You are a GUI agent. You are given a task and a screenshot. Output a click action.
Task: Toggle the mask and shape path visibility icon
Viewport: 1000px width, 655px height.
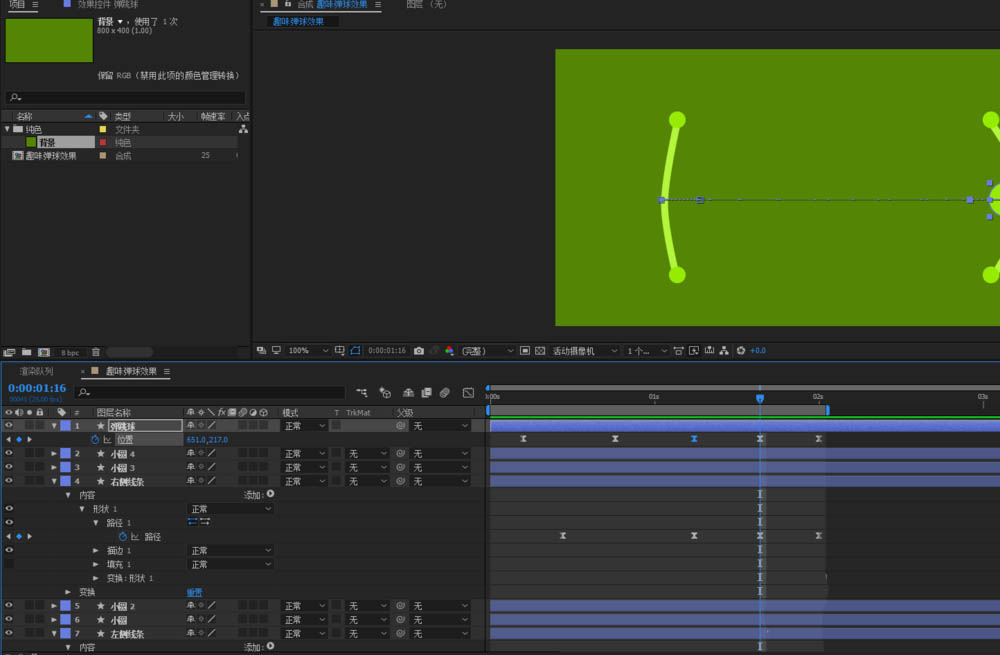tap(355, 350)
